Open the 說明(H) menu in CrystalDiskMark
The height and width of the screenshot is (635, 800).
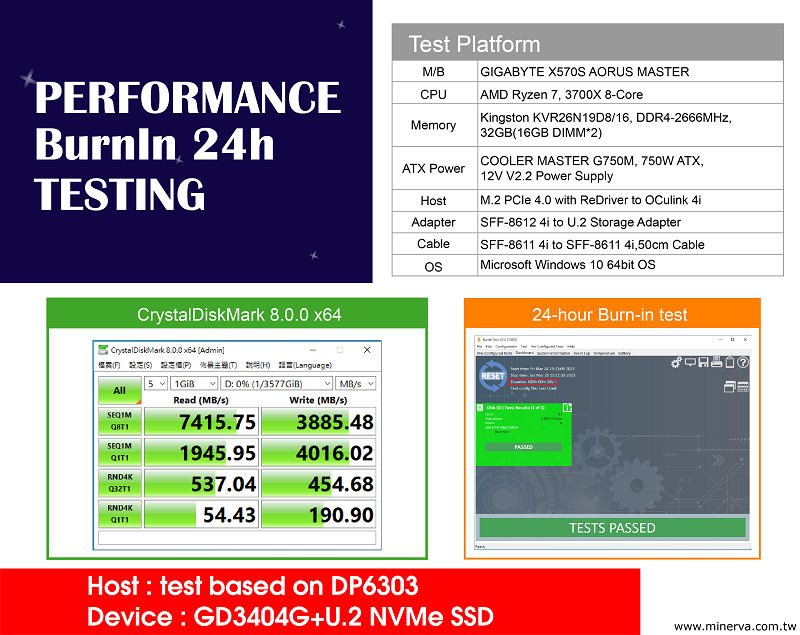click(x=258, y=365)
